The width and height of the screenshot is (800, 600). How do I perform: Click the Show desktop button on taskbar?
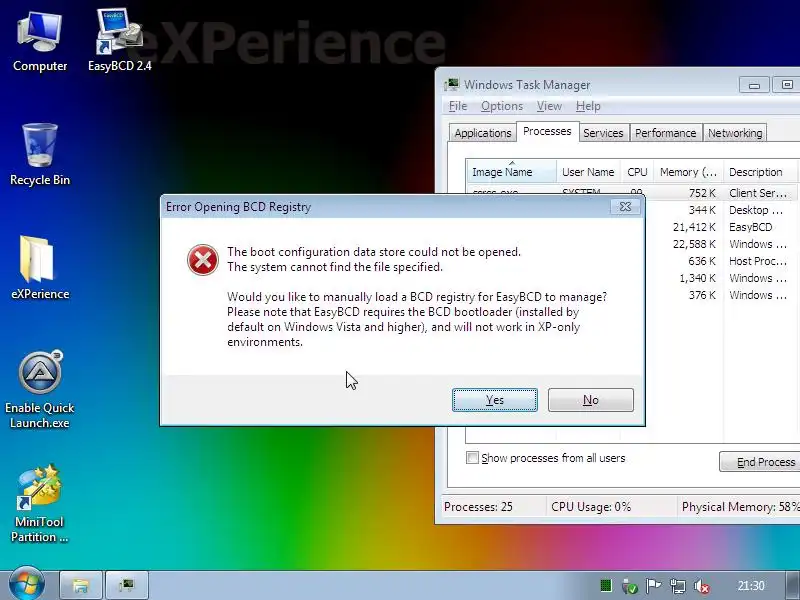coord(792,585)
